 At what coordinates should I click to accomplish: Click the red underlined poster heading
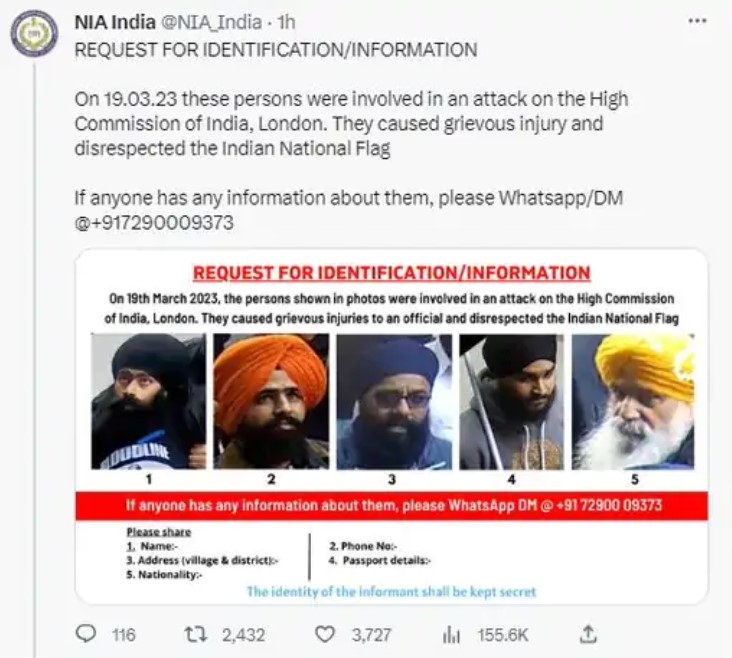392,273
